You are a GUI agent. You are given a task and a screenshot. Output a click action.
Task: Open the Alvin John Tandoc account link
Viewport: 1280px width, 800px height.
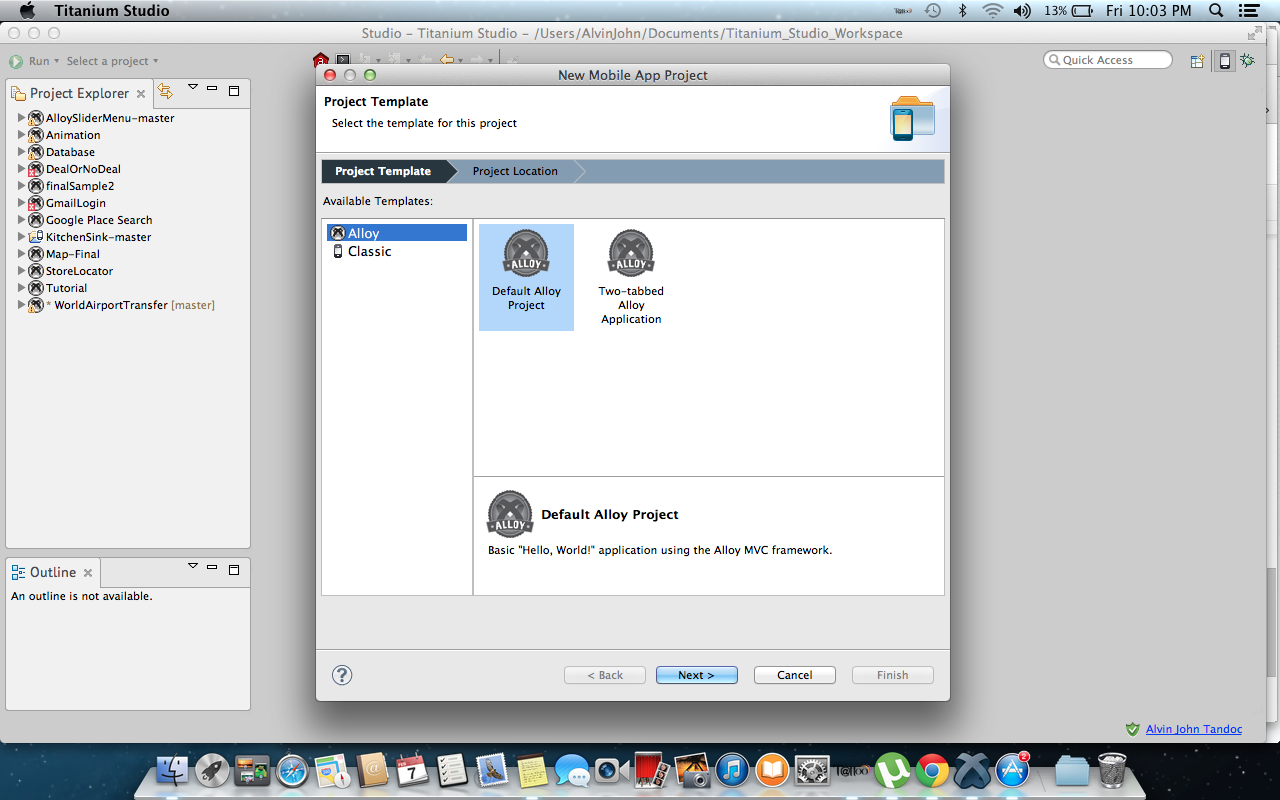pos(1194,729)
